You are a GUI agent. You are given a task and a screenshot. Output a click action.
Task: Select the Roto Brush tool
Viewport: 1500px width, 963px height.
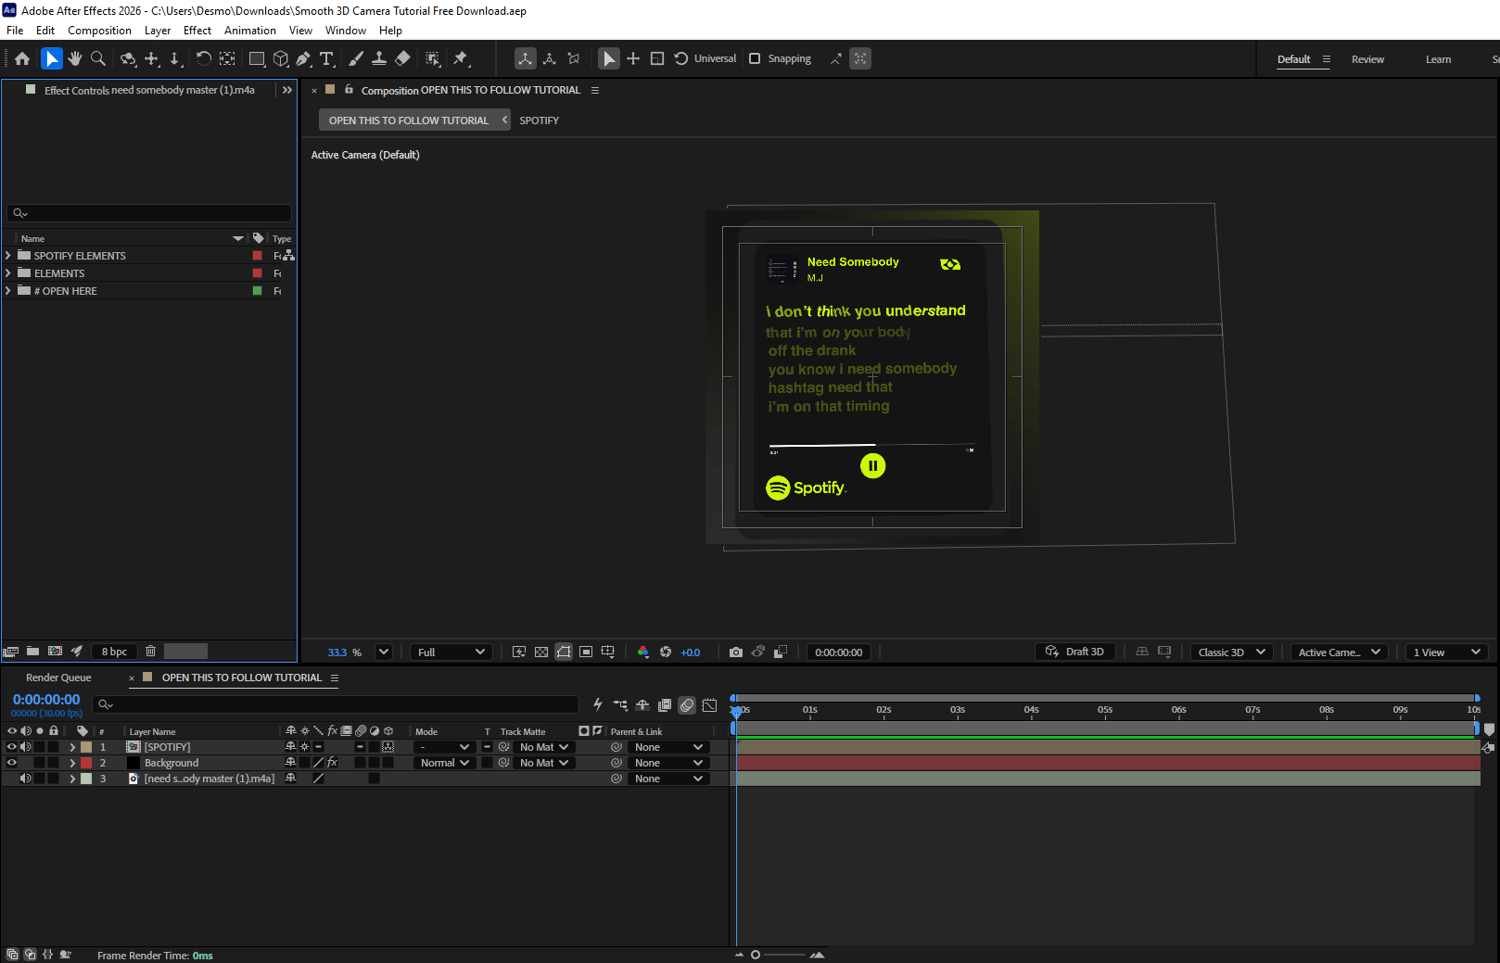click(433, 59)
